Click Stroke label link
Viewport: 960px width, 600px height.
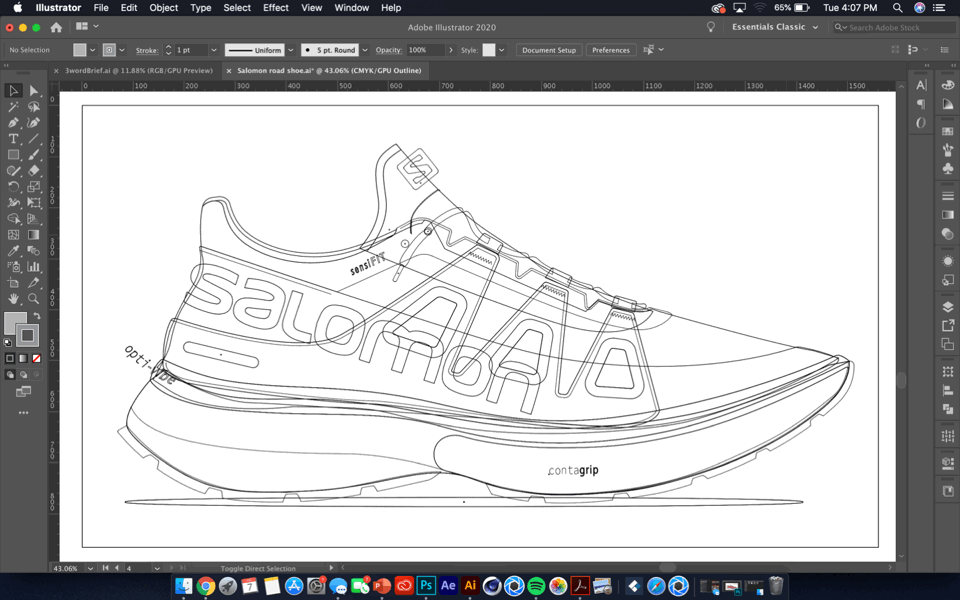(x=147, y=50)
